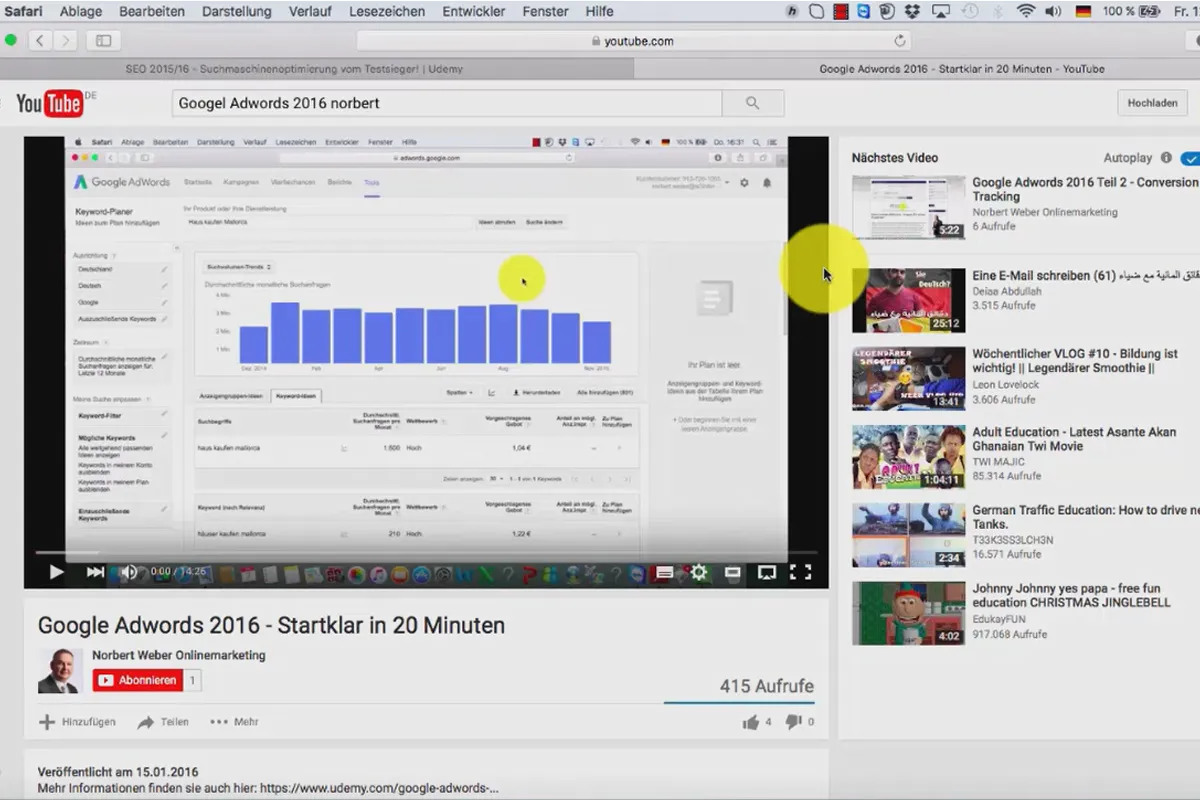Screen dimensions: 1200x800
Task: Click the Hochladen upload button
Action: click(x=1152, y=103)
